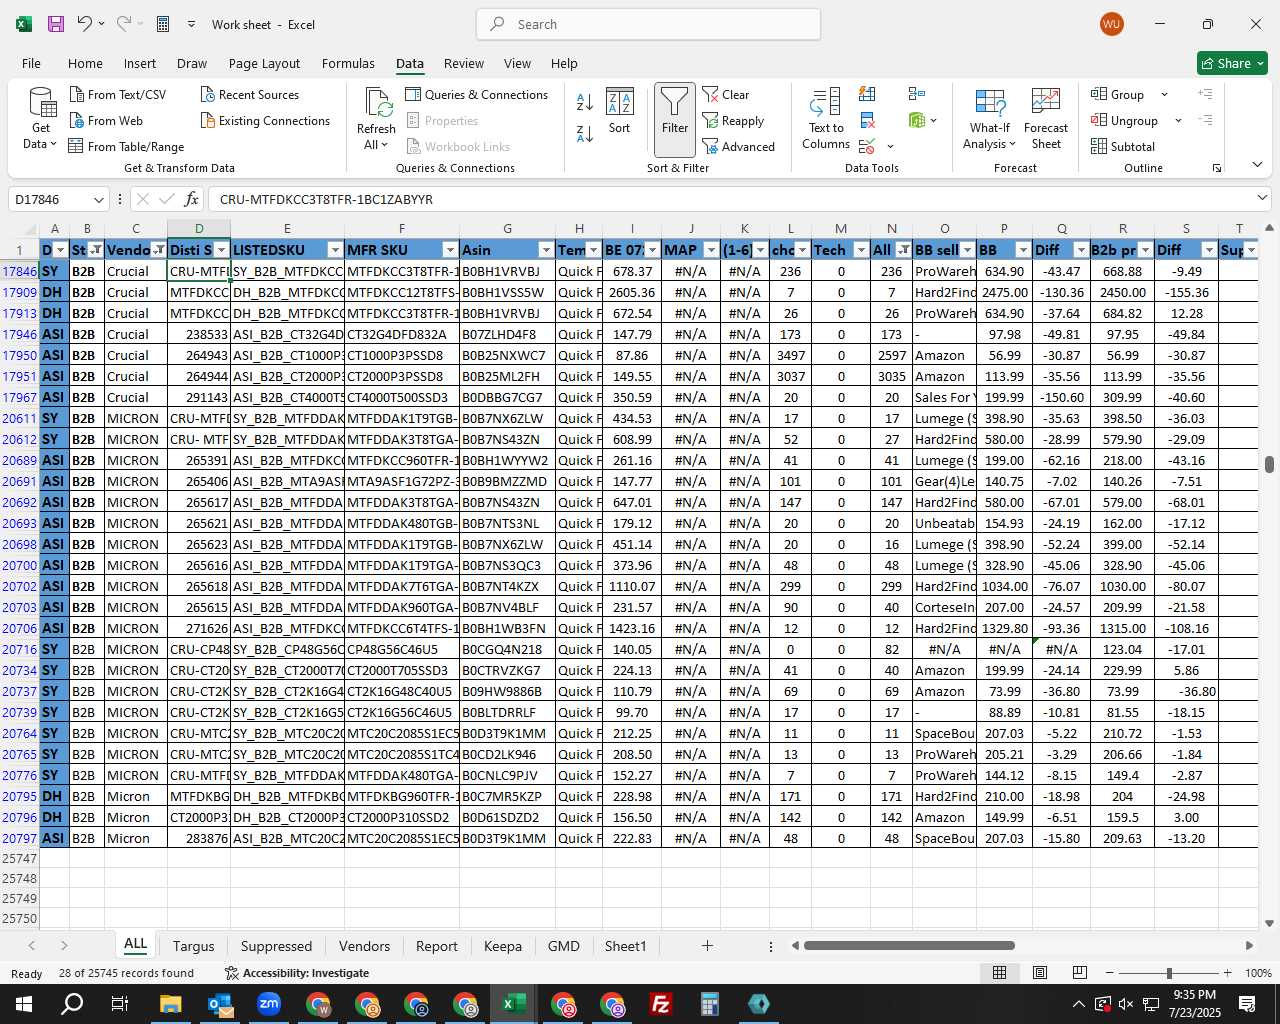Expand the formula bar

[1262, 199]
